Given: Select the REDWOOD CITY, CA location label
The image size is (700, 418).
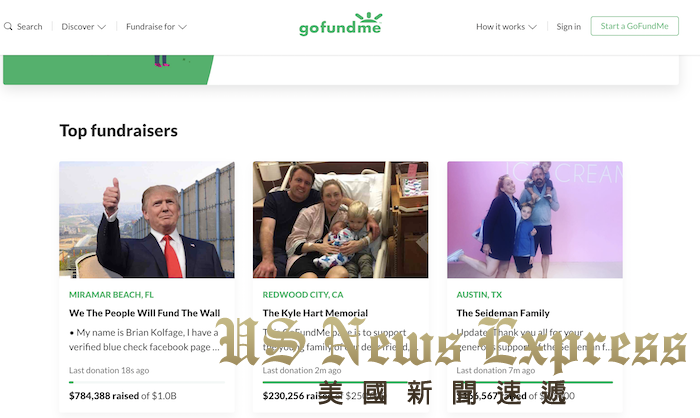Looking at the screenshot, I should pyautogui.click(x=303, y=295).
